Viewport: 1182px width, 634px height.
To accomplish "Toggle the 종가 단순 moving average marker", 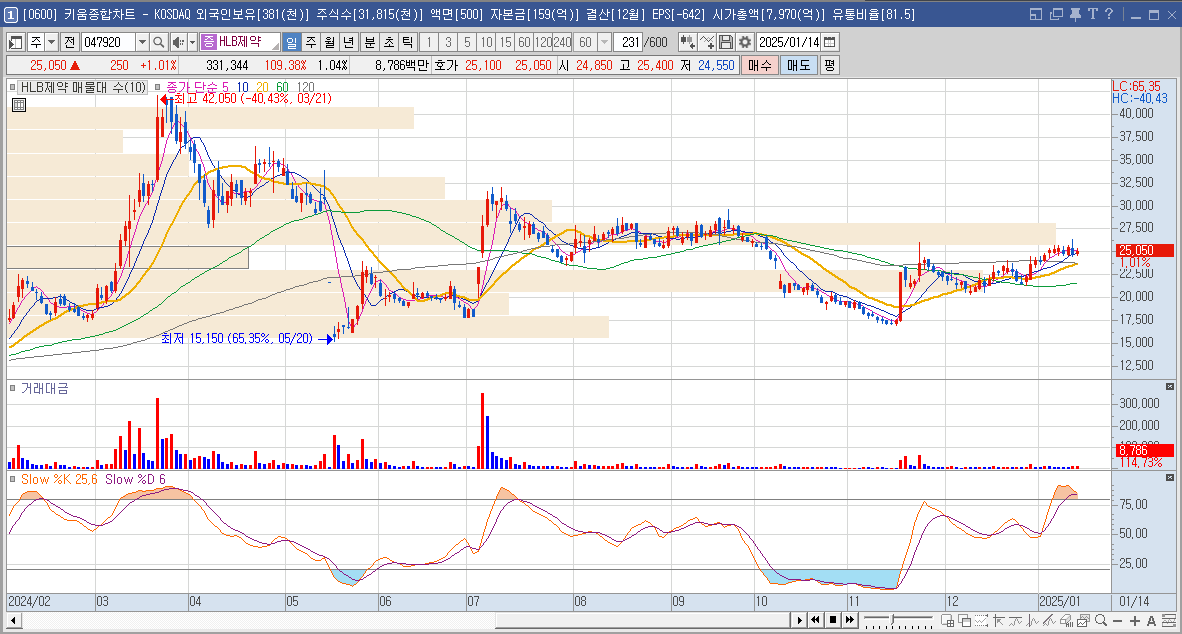I will pos(158,87).
